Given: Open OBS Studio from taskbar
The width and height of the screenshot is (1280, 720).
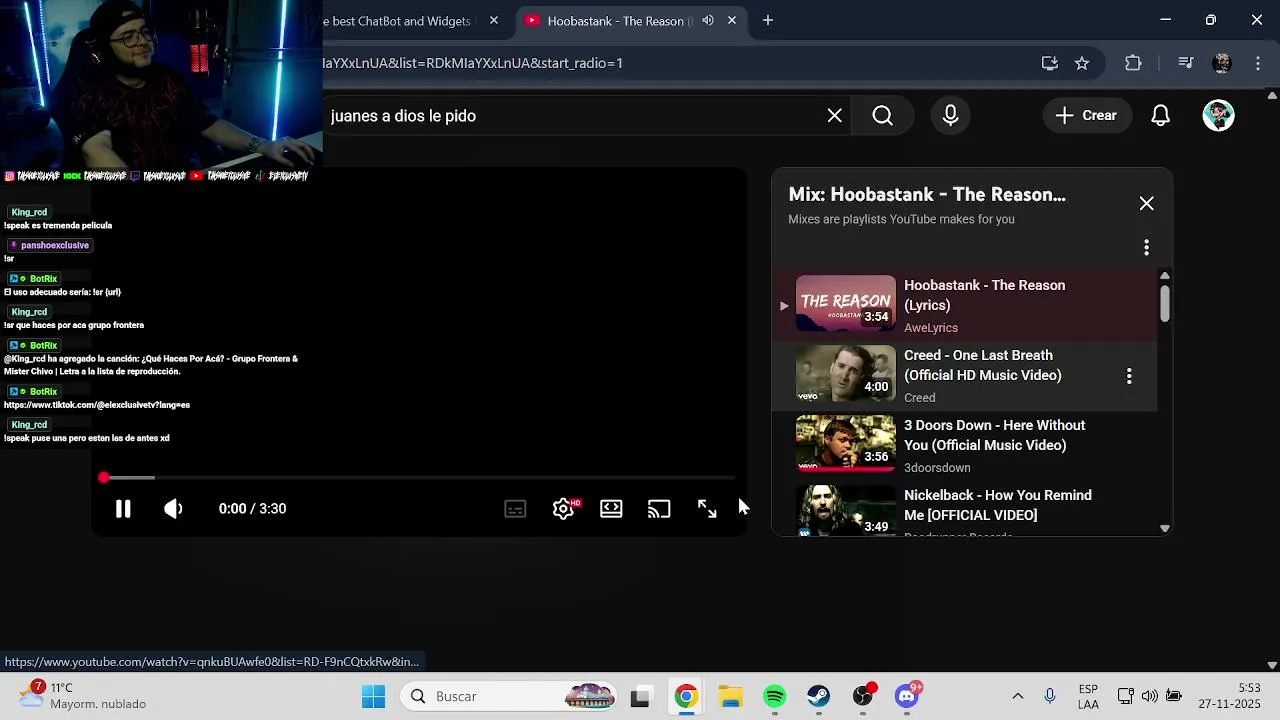Looking at the screenshot, I should pos(863,697).
